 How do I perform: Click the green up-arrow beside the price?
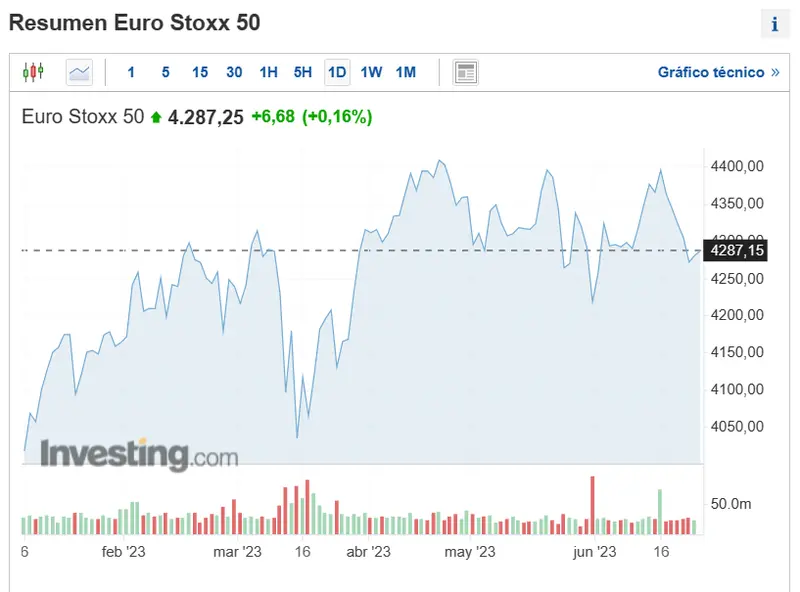155,117
